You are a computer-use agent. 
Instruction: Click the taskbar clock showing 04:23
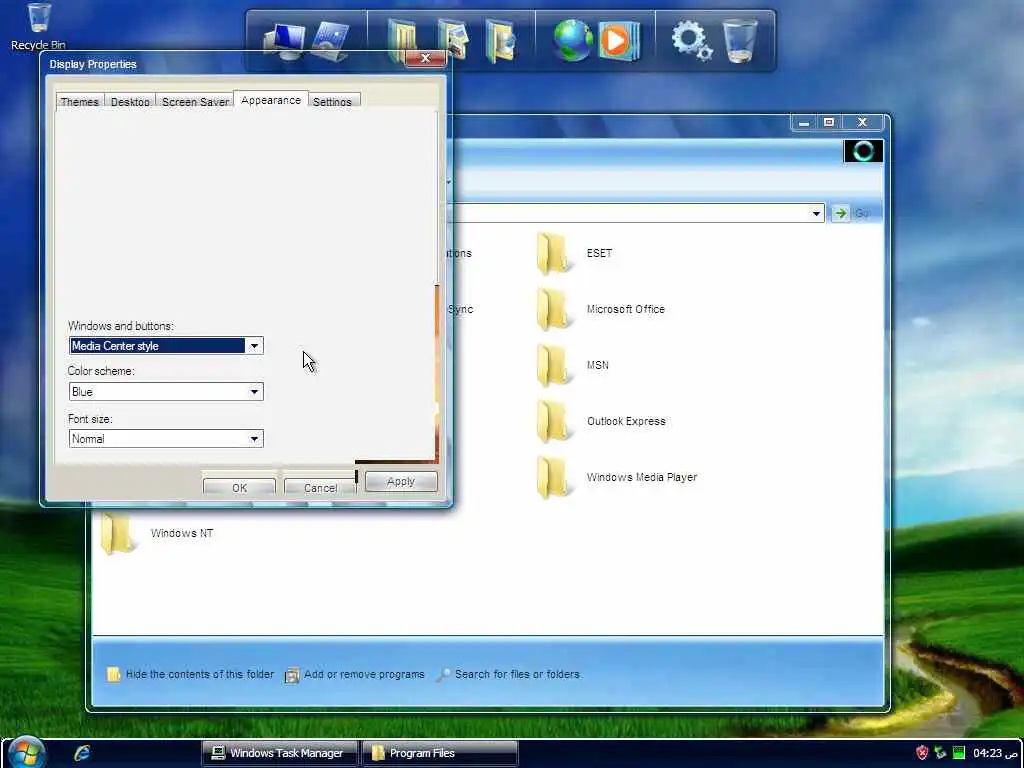(x=995, y=753)
